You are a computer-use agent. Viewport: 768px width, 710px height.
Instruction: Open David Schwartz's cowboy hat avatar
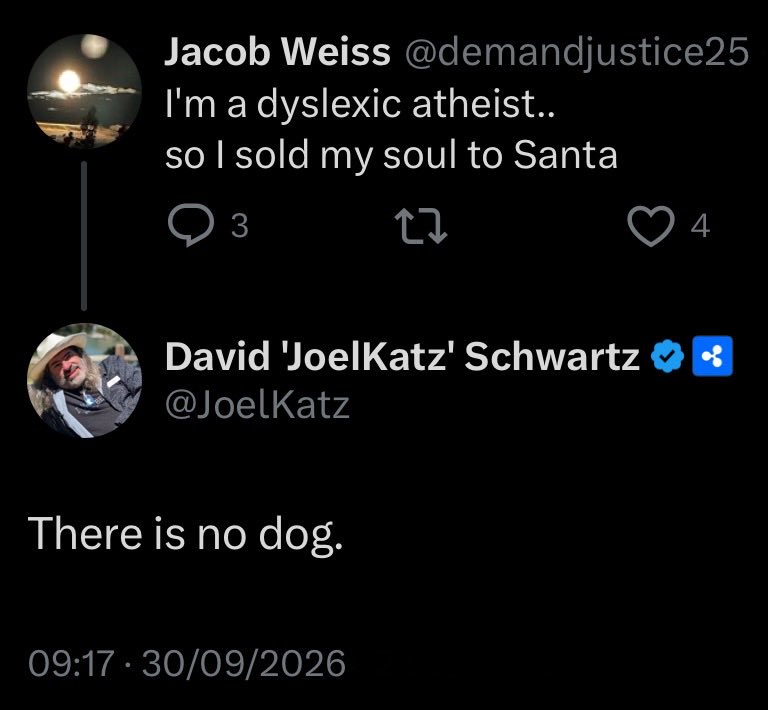84,380
